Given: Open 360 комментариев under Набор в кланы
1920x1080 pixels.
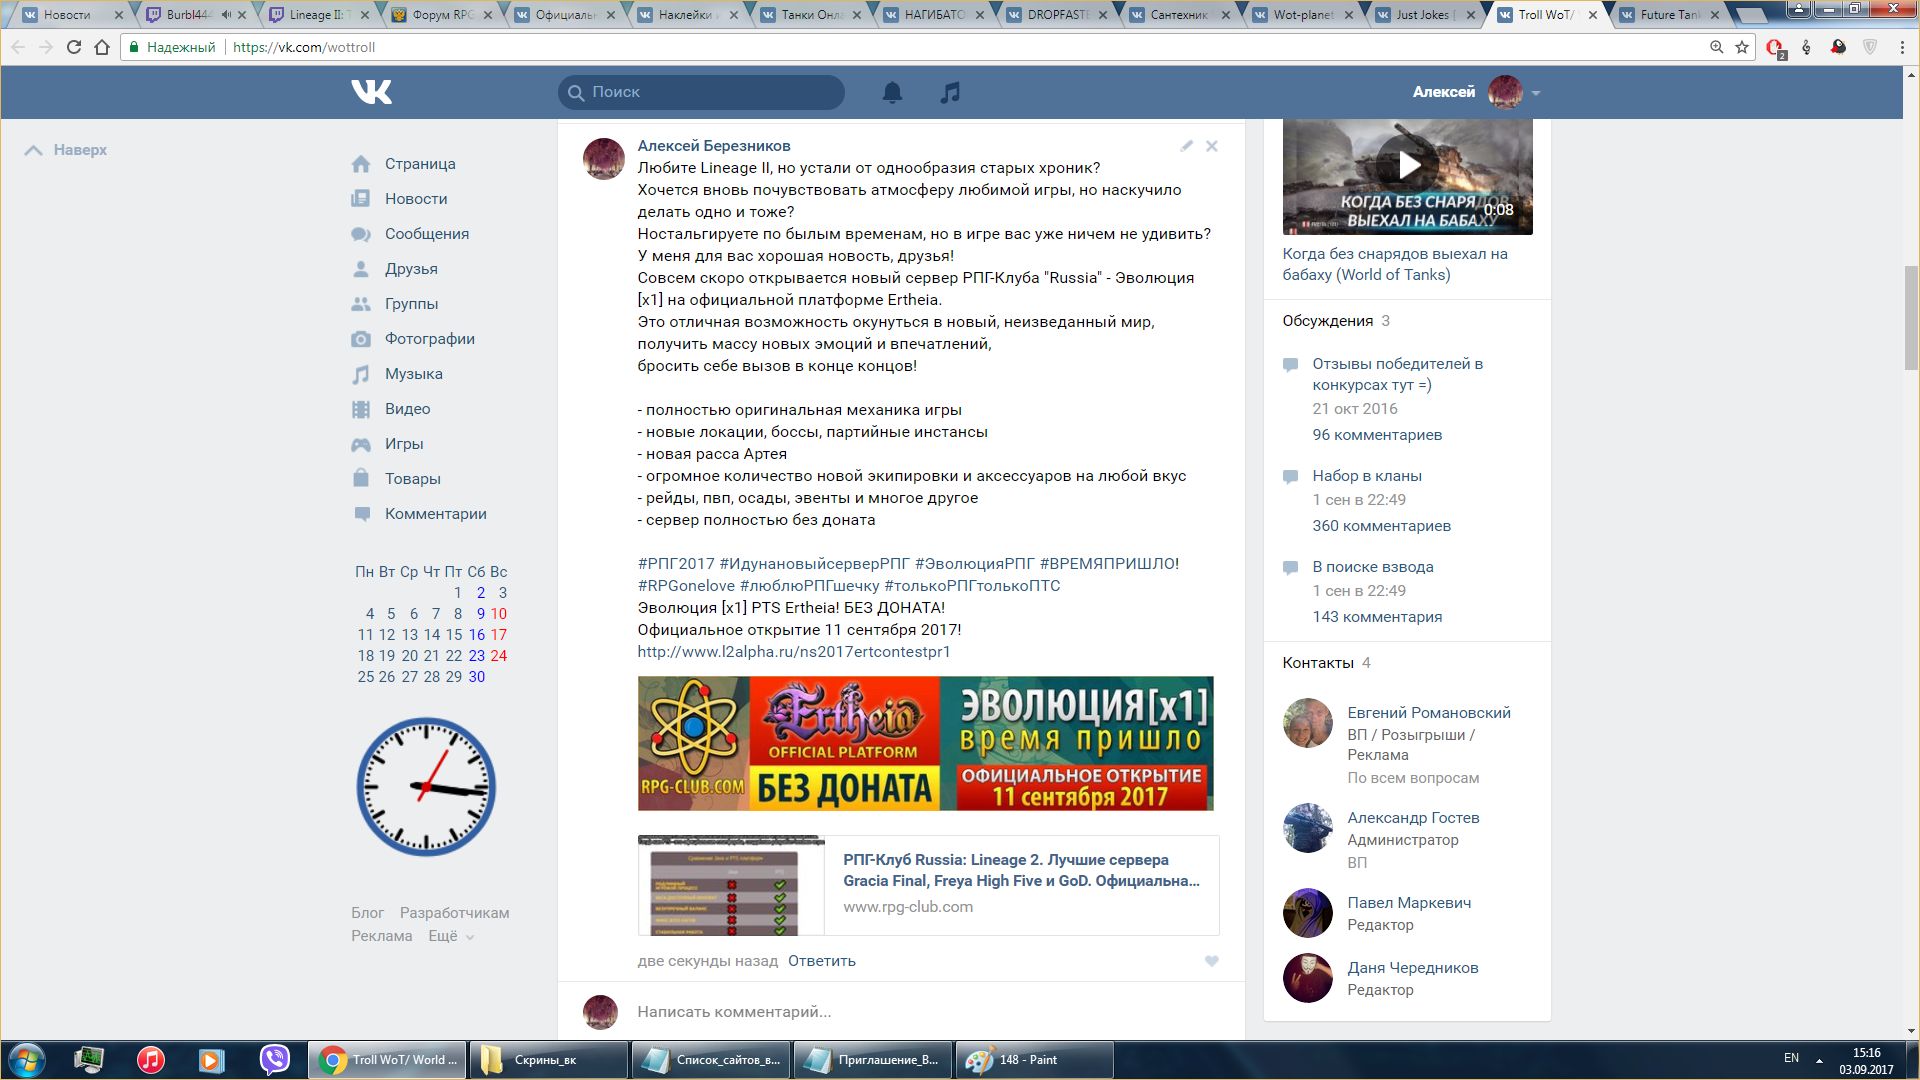Looking at the screenshot, I should (1382, 526).
